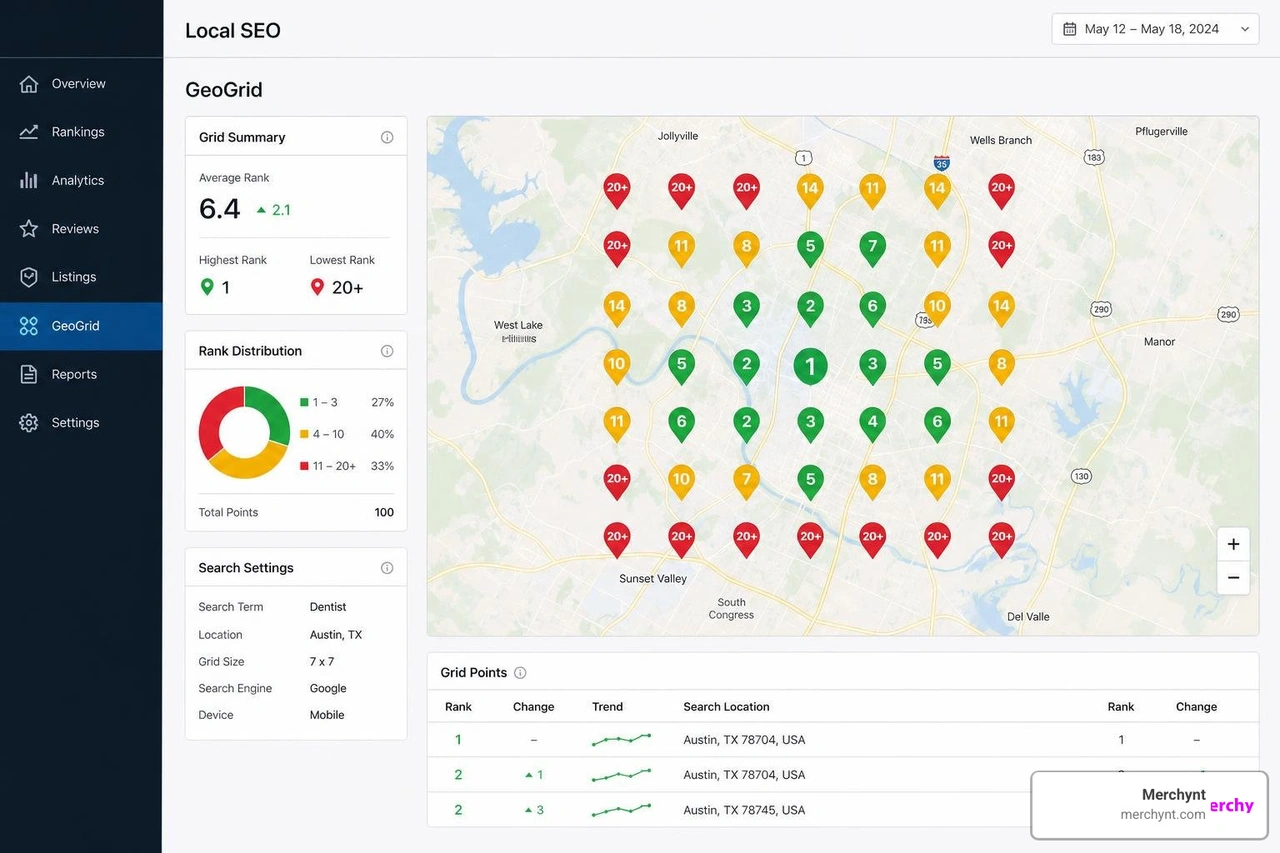This screenshot has width=1280, height=853.
Task: Open the May 12 – May 18 date dropdown
Action: (1155, 29)
